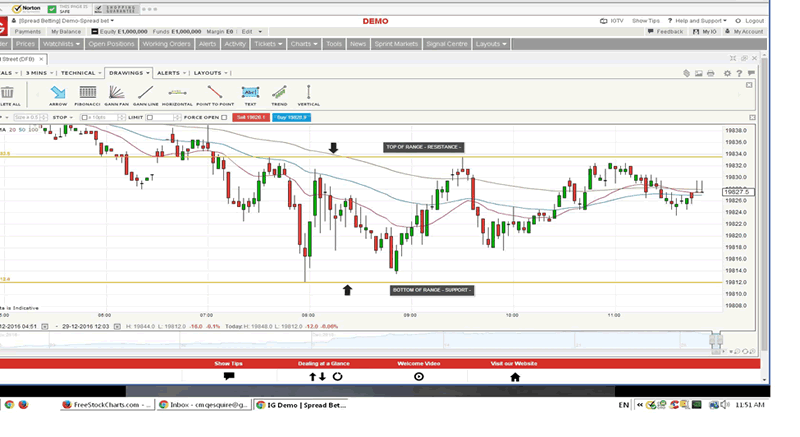Screen dimensions: 800x437
Task: Click the Delete All trash icon
Action: 7,93
